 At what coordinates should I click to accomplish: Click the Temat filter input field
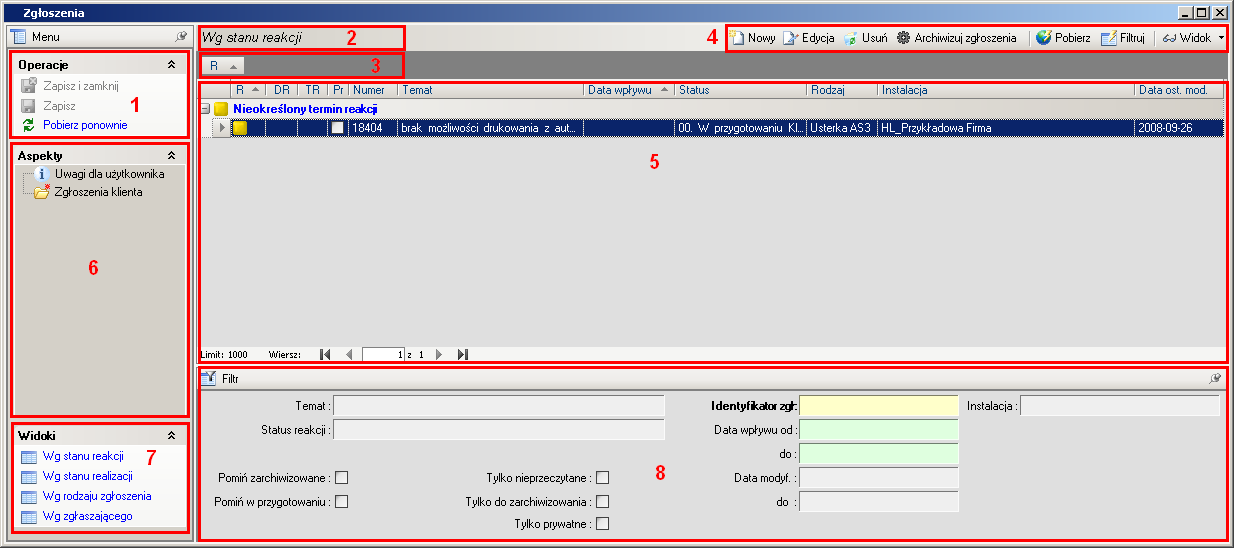click(499, 405)
